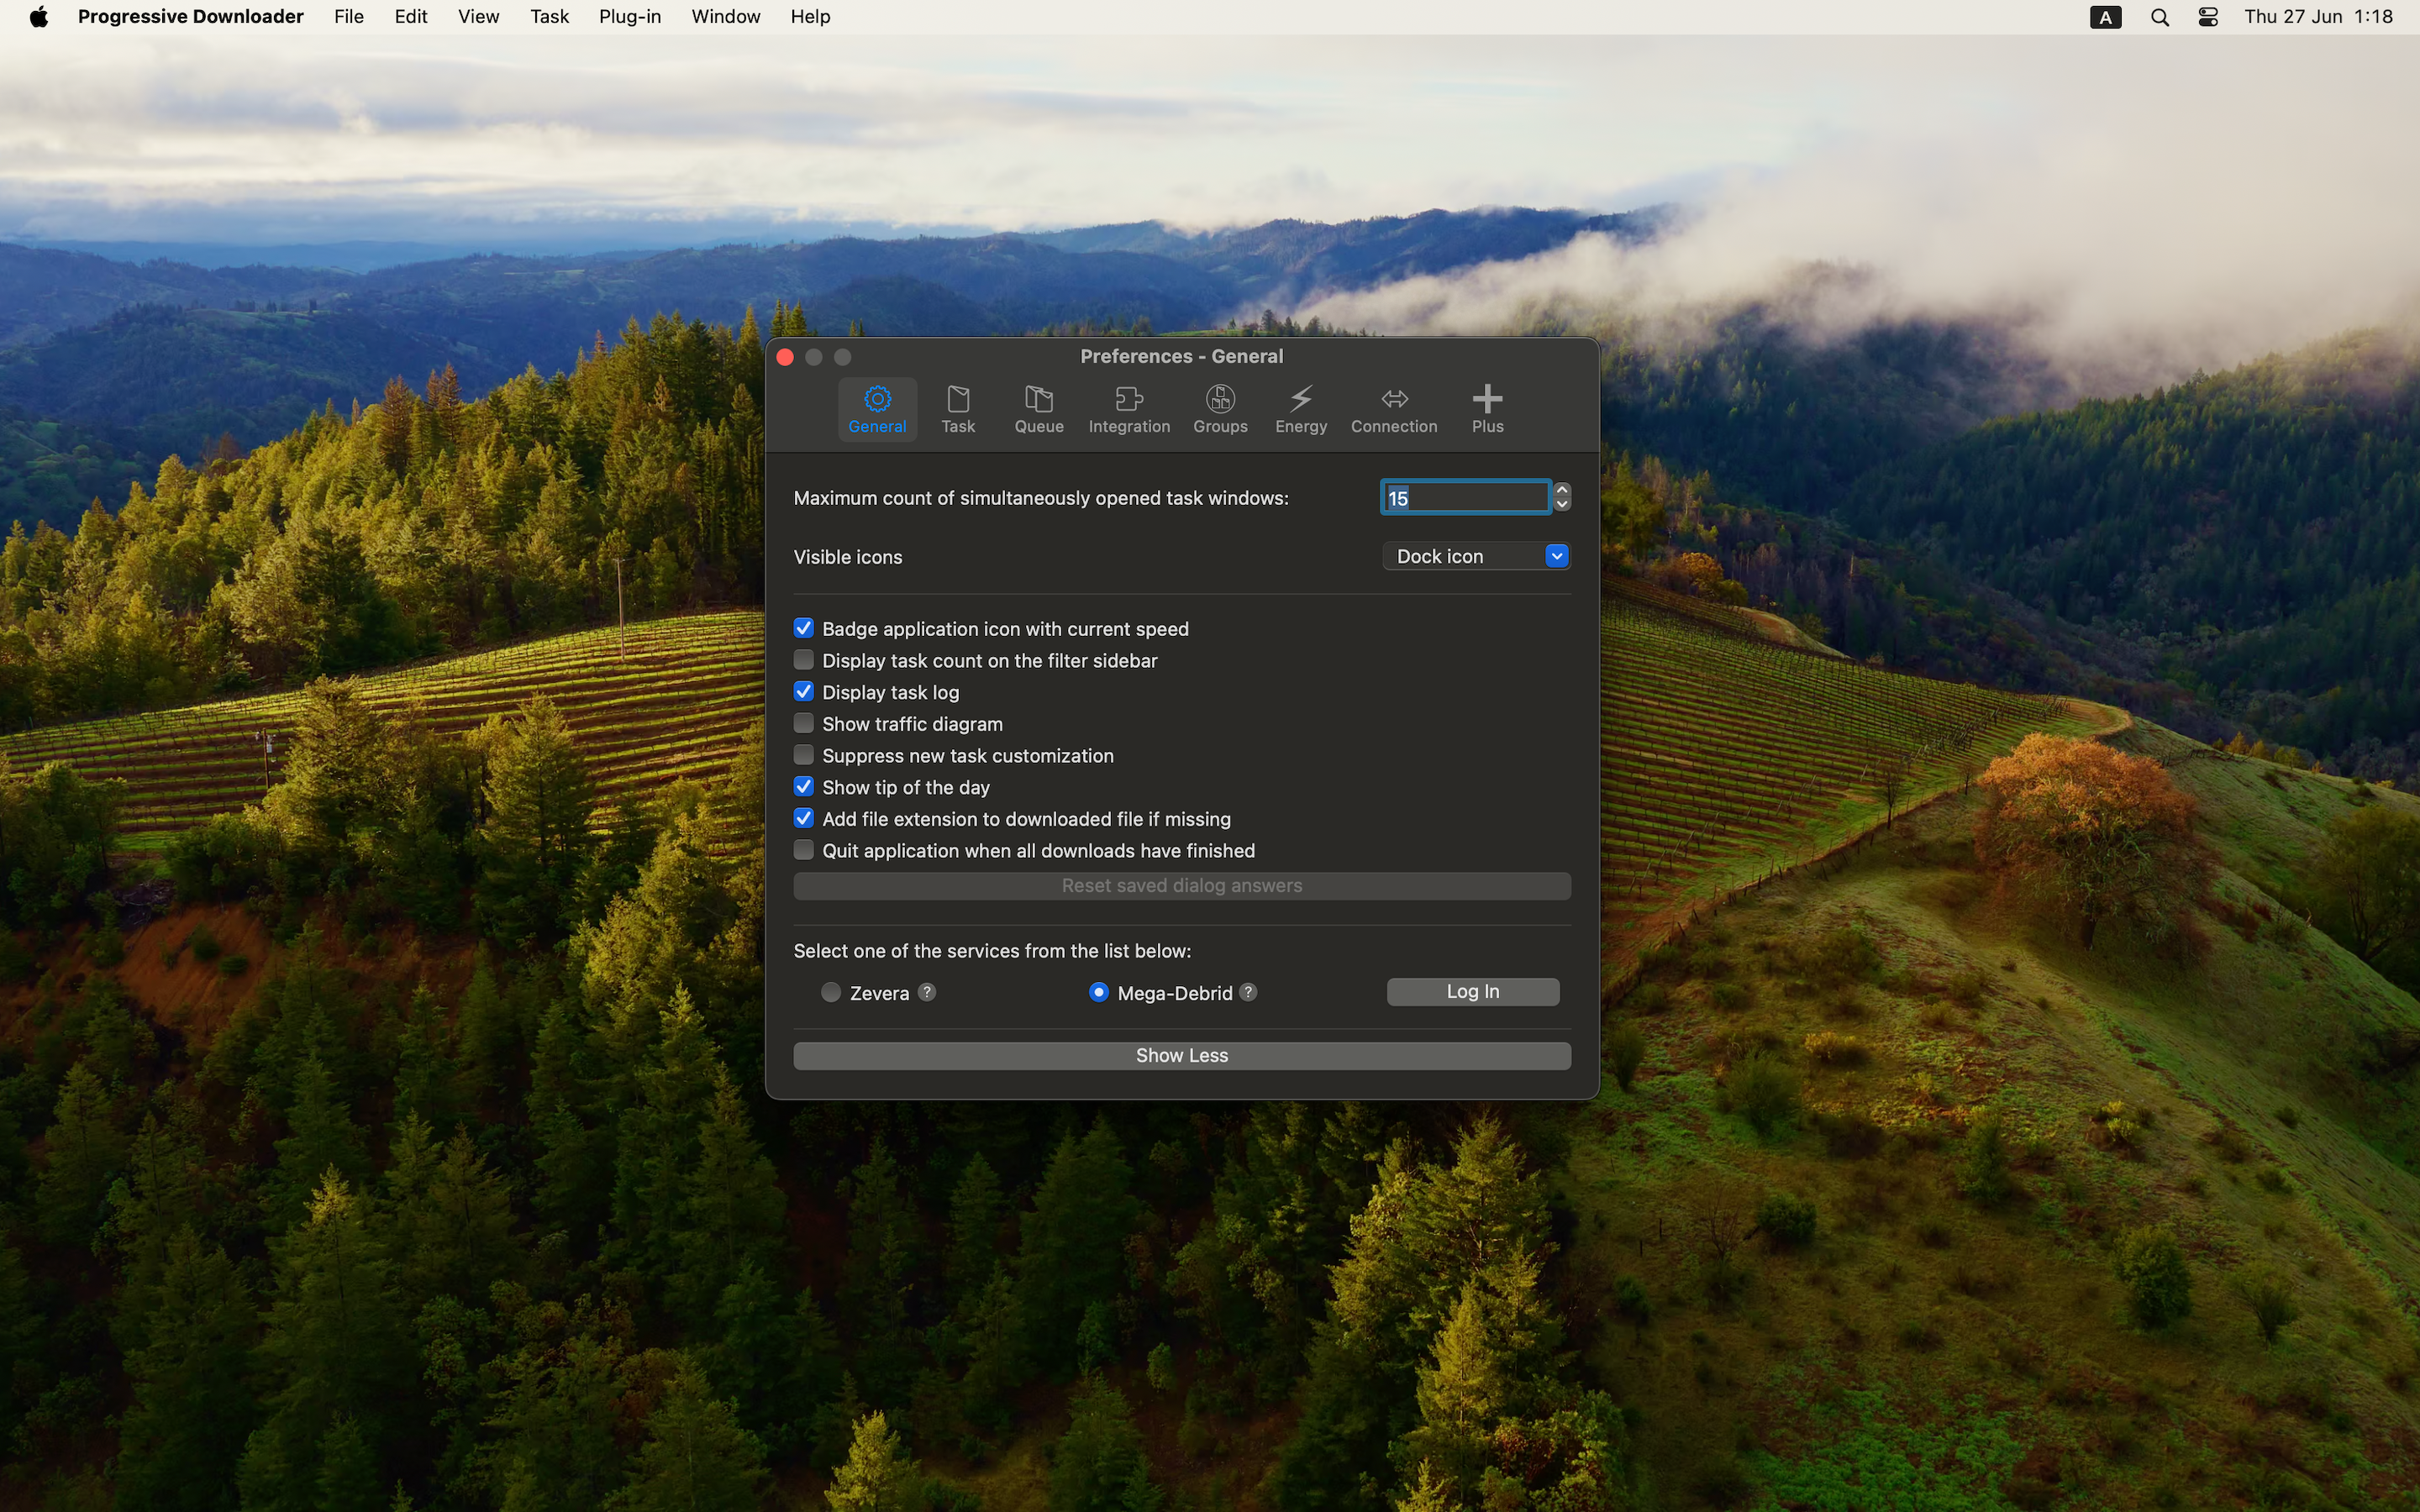The width and height of the screenshot is (2420, 1512).
Task: Increment the task windows count stepper
Action: coord(1561,490)
